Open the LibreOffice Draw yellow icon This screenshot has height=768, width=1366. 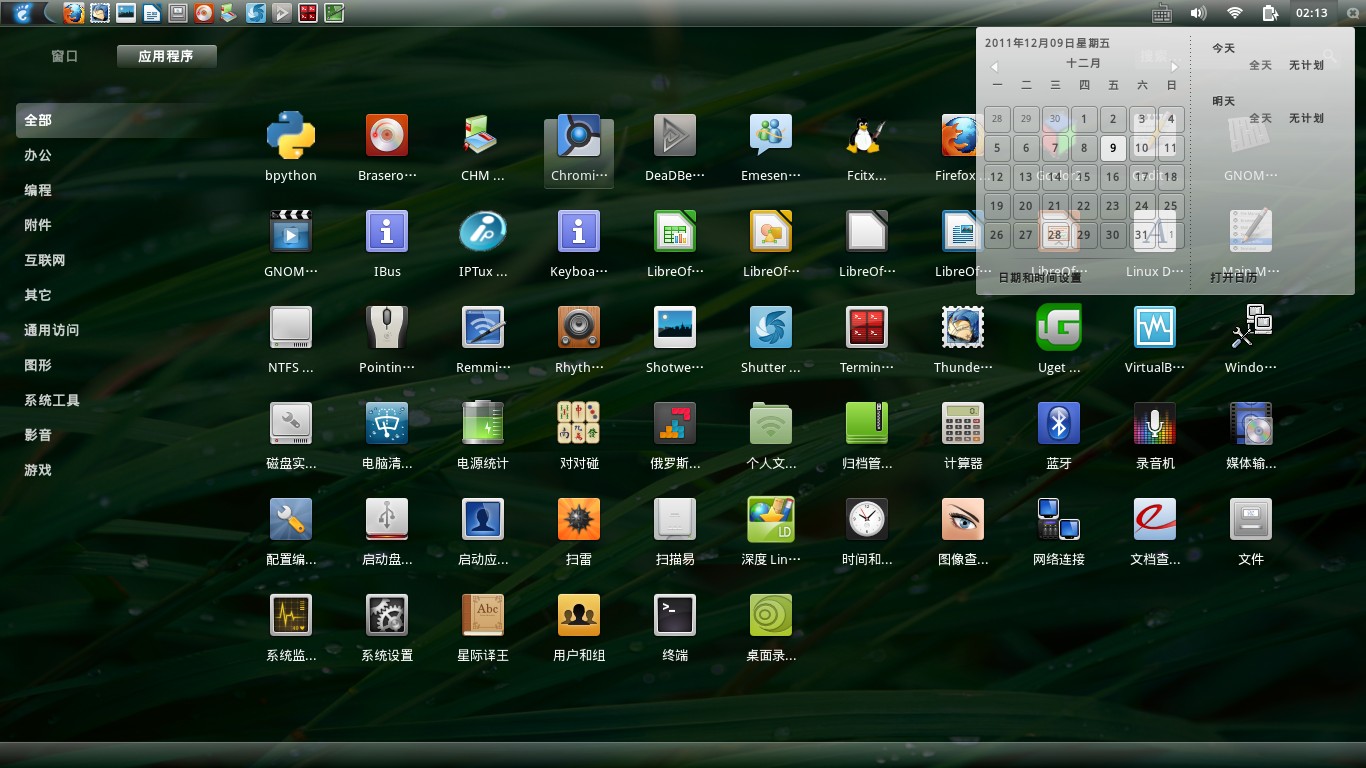pos(771,231)
